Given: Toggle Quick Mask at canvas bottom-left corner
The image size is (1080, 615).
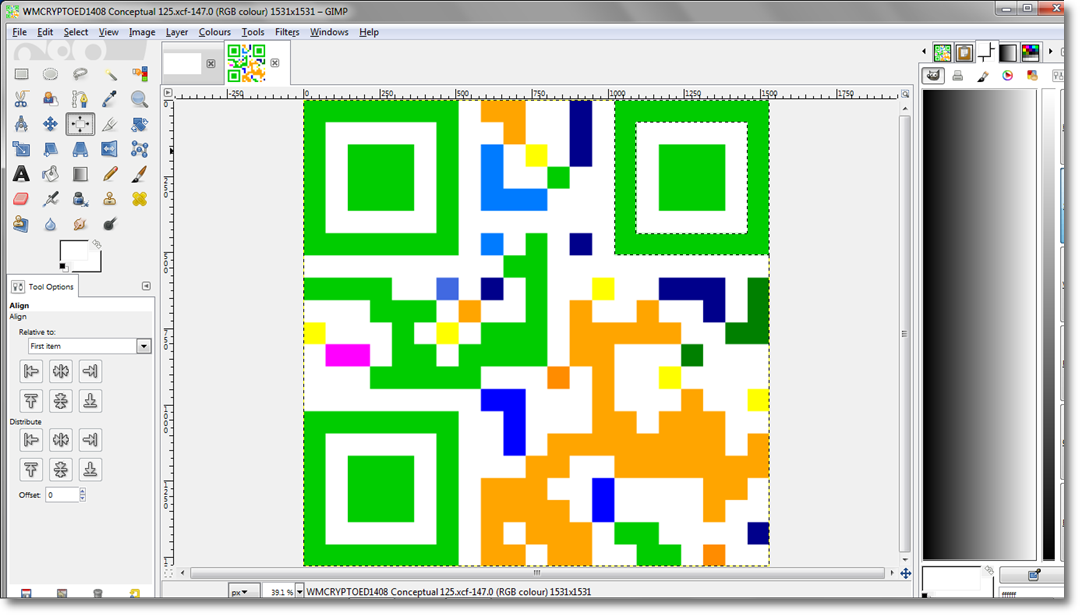Looking at the screenshot, I should coord(168,572).
